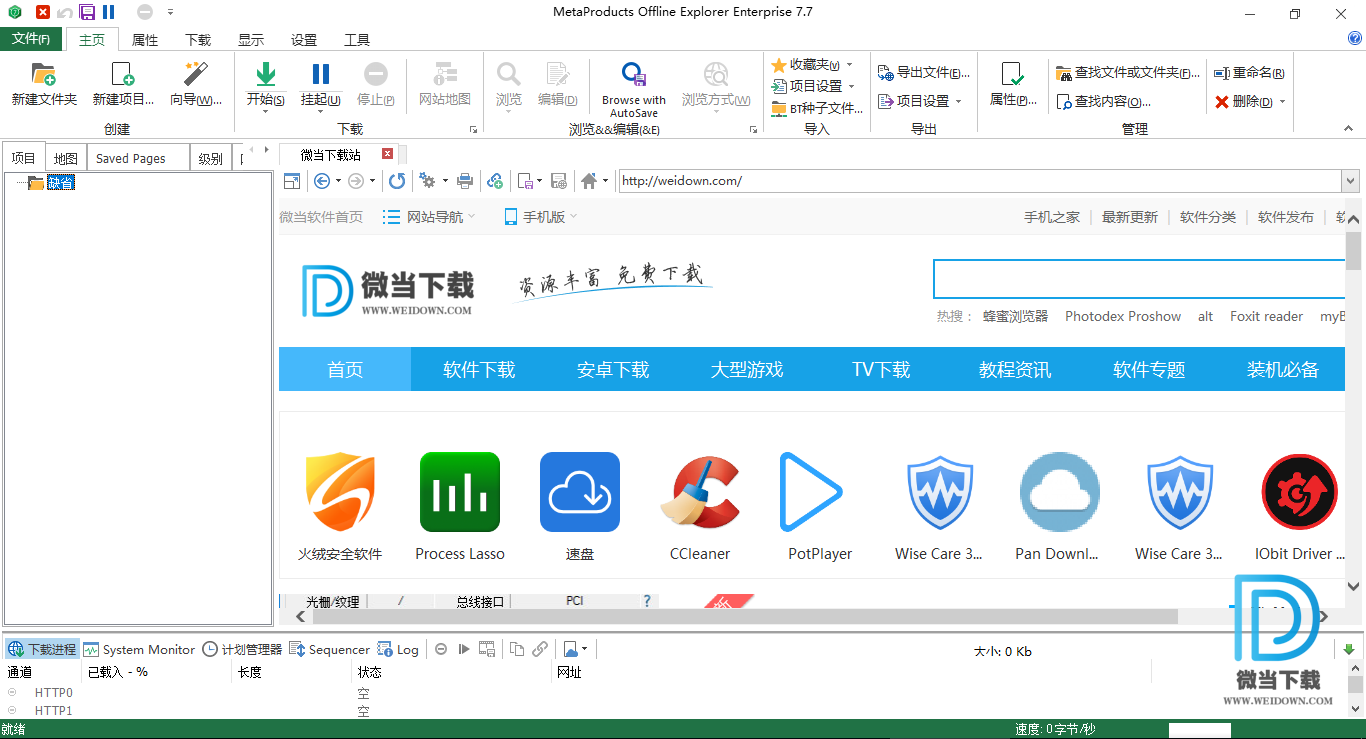Expand 项目设置 dropdown in 导出 group
Screen dimensions: 1366x739
958,101
